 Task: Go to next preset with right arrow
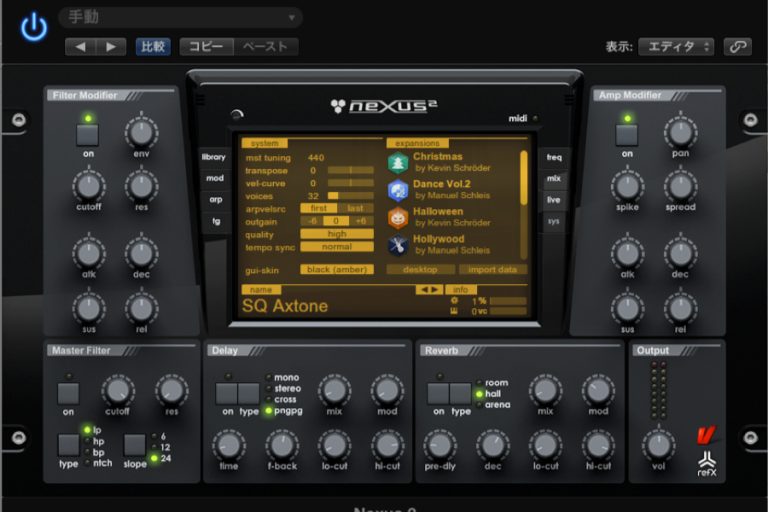click(111, 47)
